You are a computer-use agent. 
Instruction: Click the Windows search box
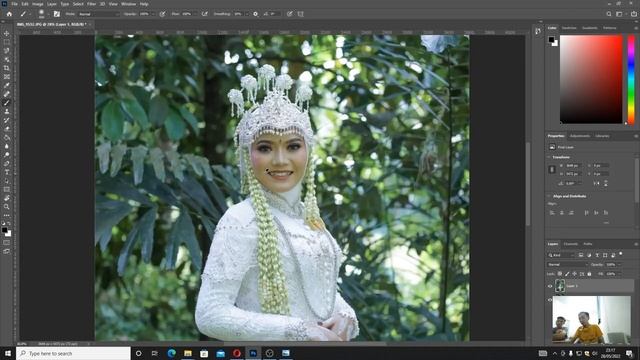click(73, 353)
